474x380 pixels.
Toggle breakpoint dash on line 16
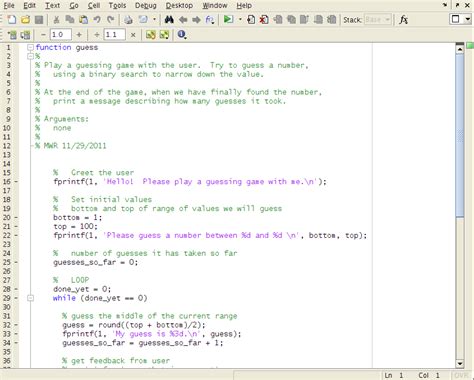click(16, 182)
